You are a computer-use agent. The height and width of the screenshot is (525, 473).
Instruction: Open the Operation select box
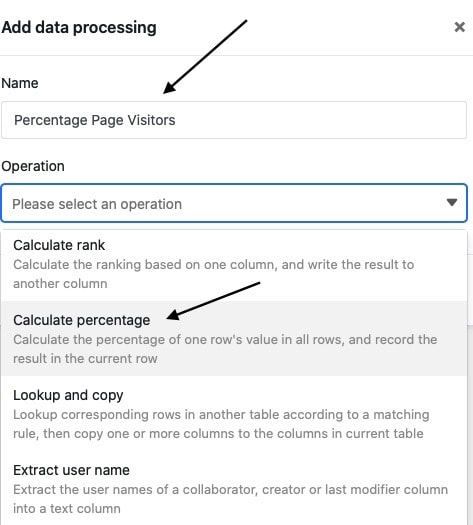pyautogui.click(x=234, y=203)
